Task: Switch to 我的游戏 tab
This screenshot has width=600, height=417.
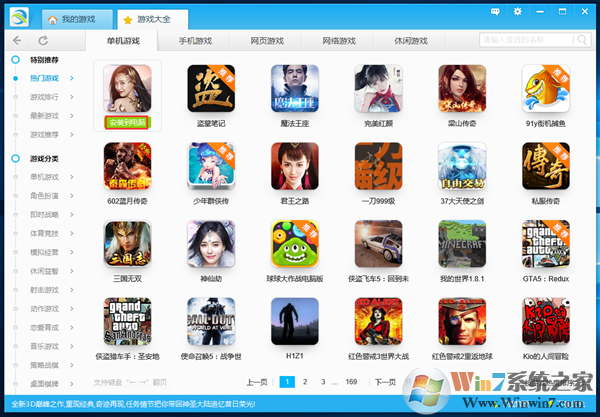Action: (77, 19)
